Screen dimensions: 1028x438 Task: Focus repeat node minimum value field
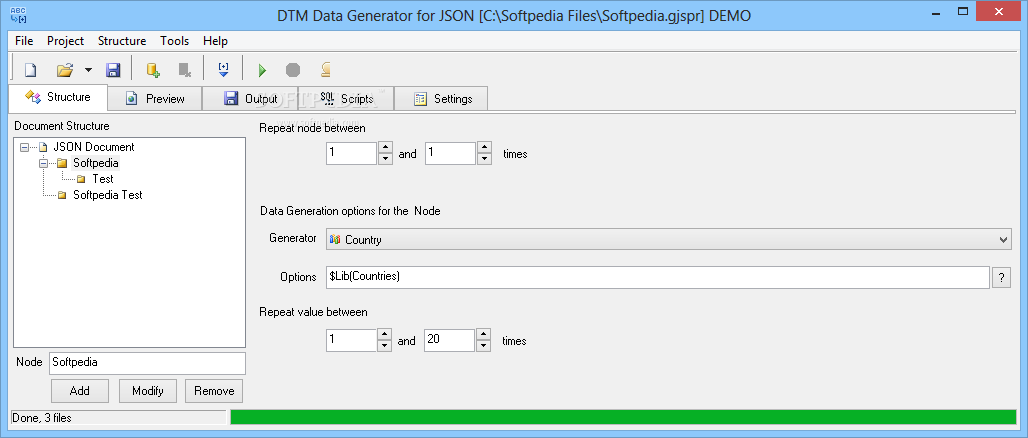(x=351, y=153)
